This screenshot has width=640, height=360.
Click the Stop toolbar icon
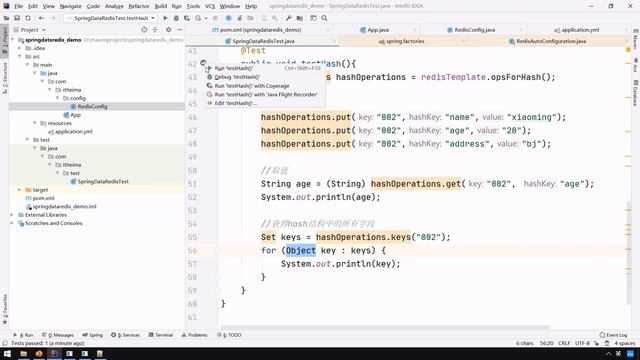(215, 18)
